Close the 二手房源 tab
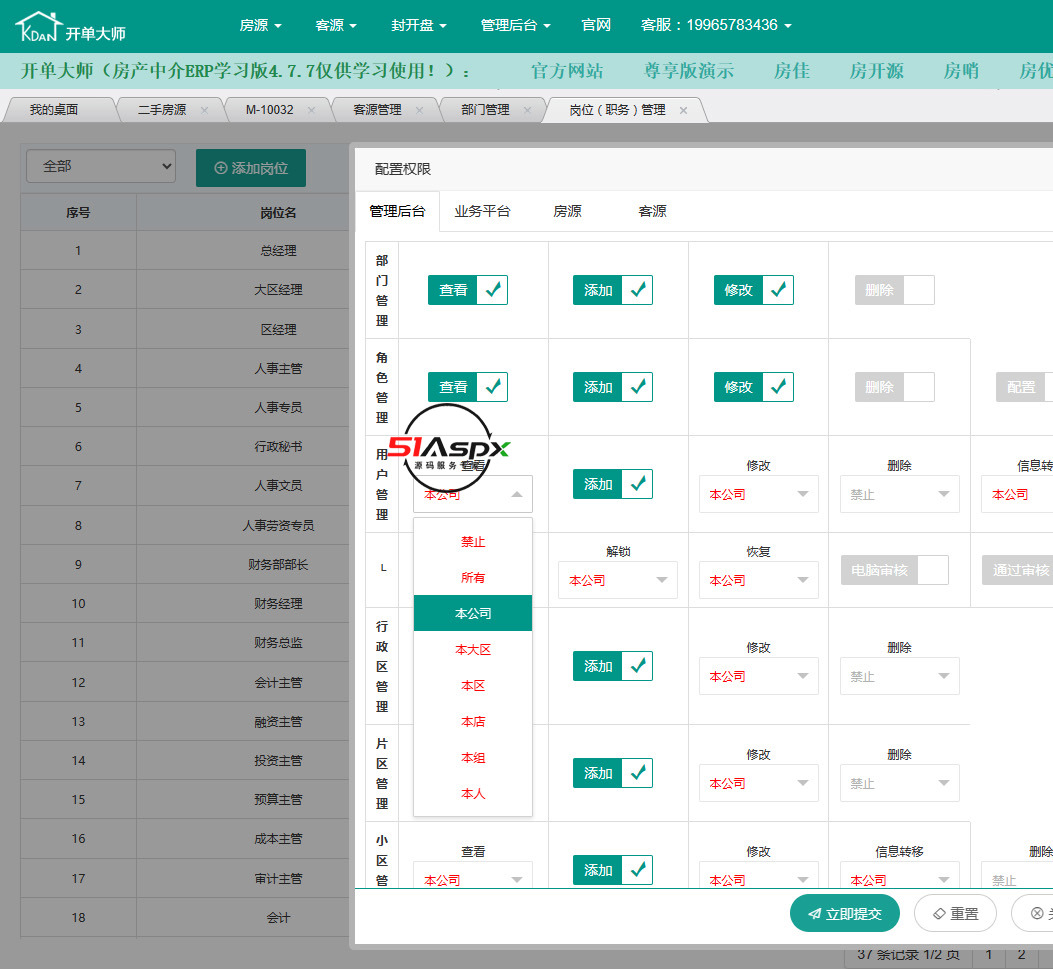 pos(204,110)
